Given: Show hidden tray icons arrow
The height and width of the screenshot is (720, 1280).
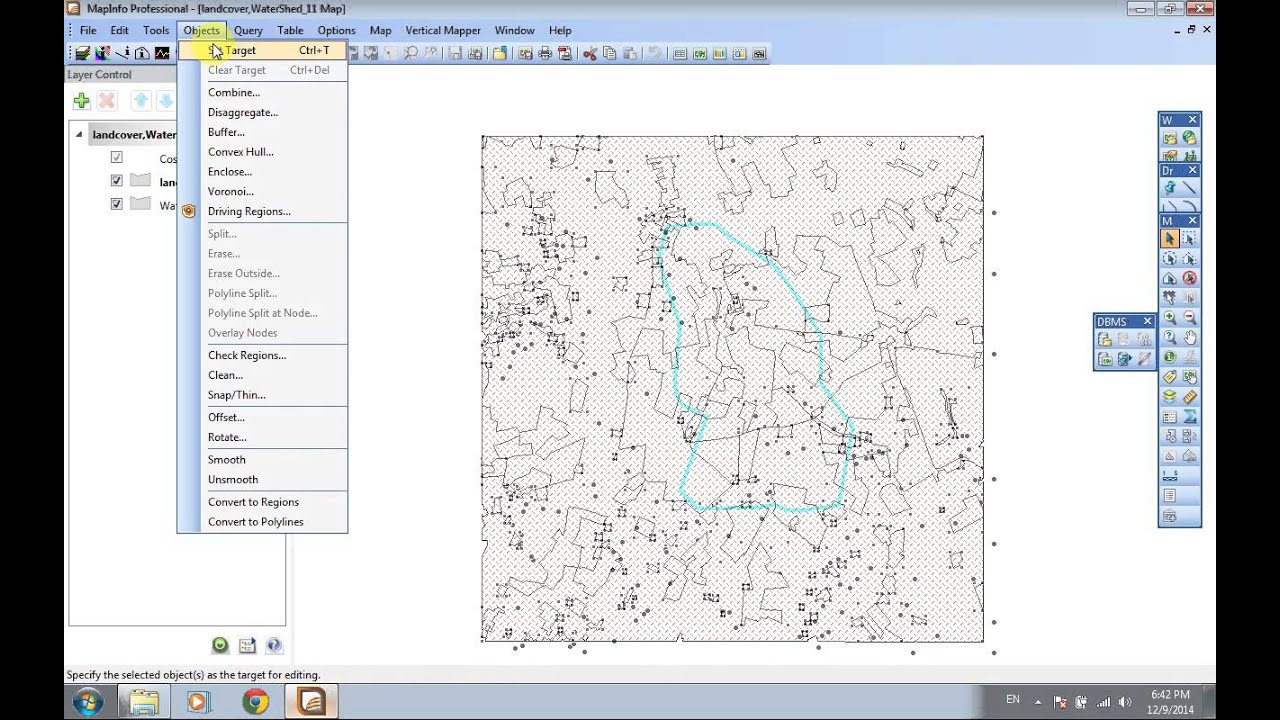Looking at the screenshot, I should click(1038, 702).
